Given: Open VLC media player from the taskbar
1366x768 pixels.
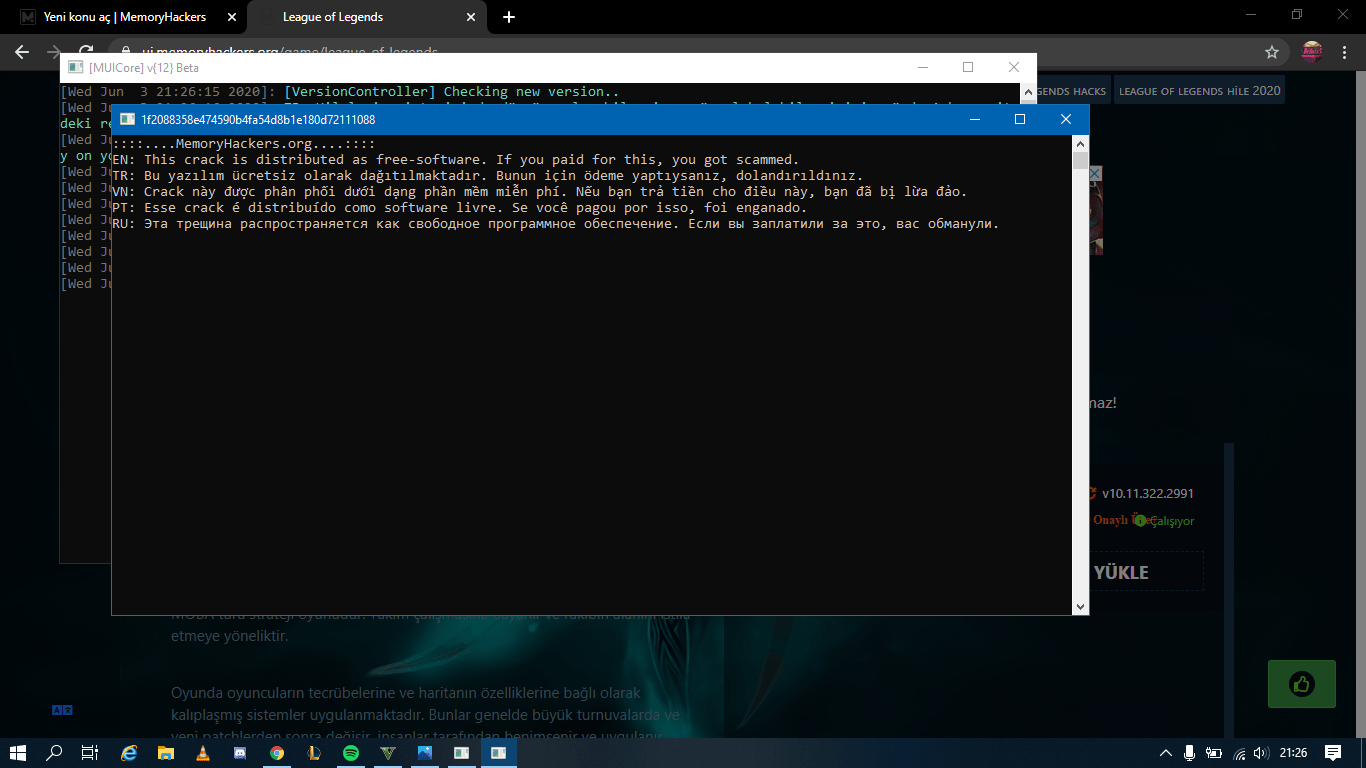Looking at the screenshot, I should (x=202, y=753).
